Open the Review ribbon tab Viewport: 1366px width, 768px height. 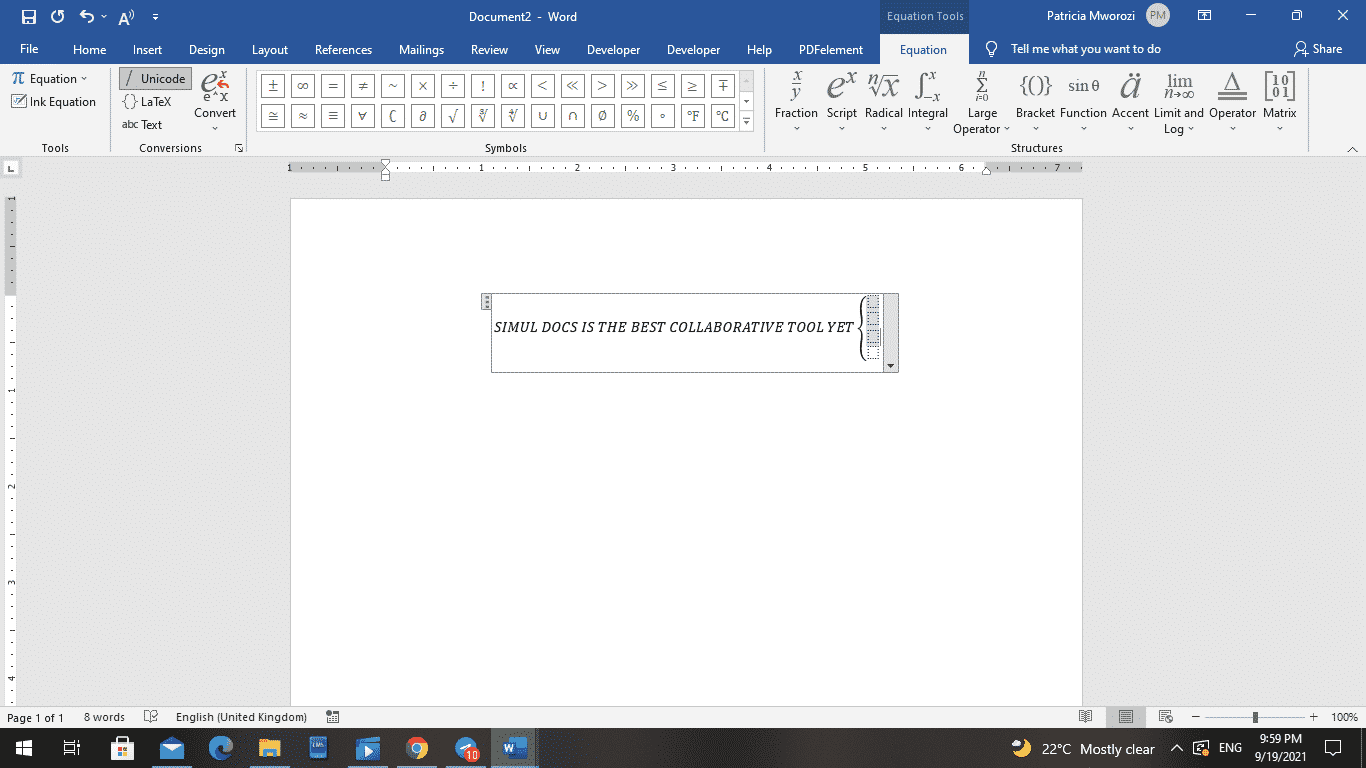489,49
